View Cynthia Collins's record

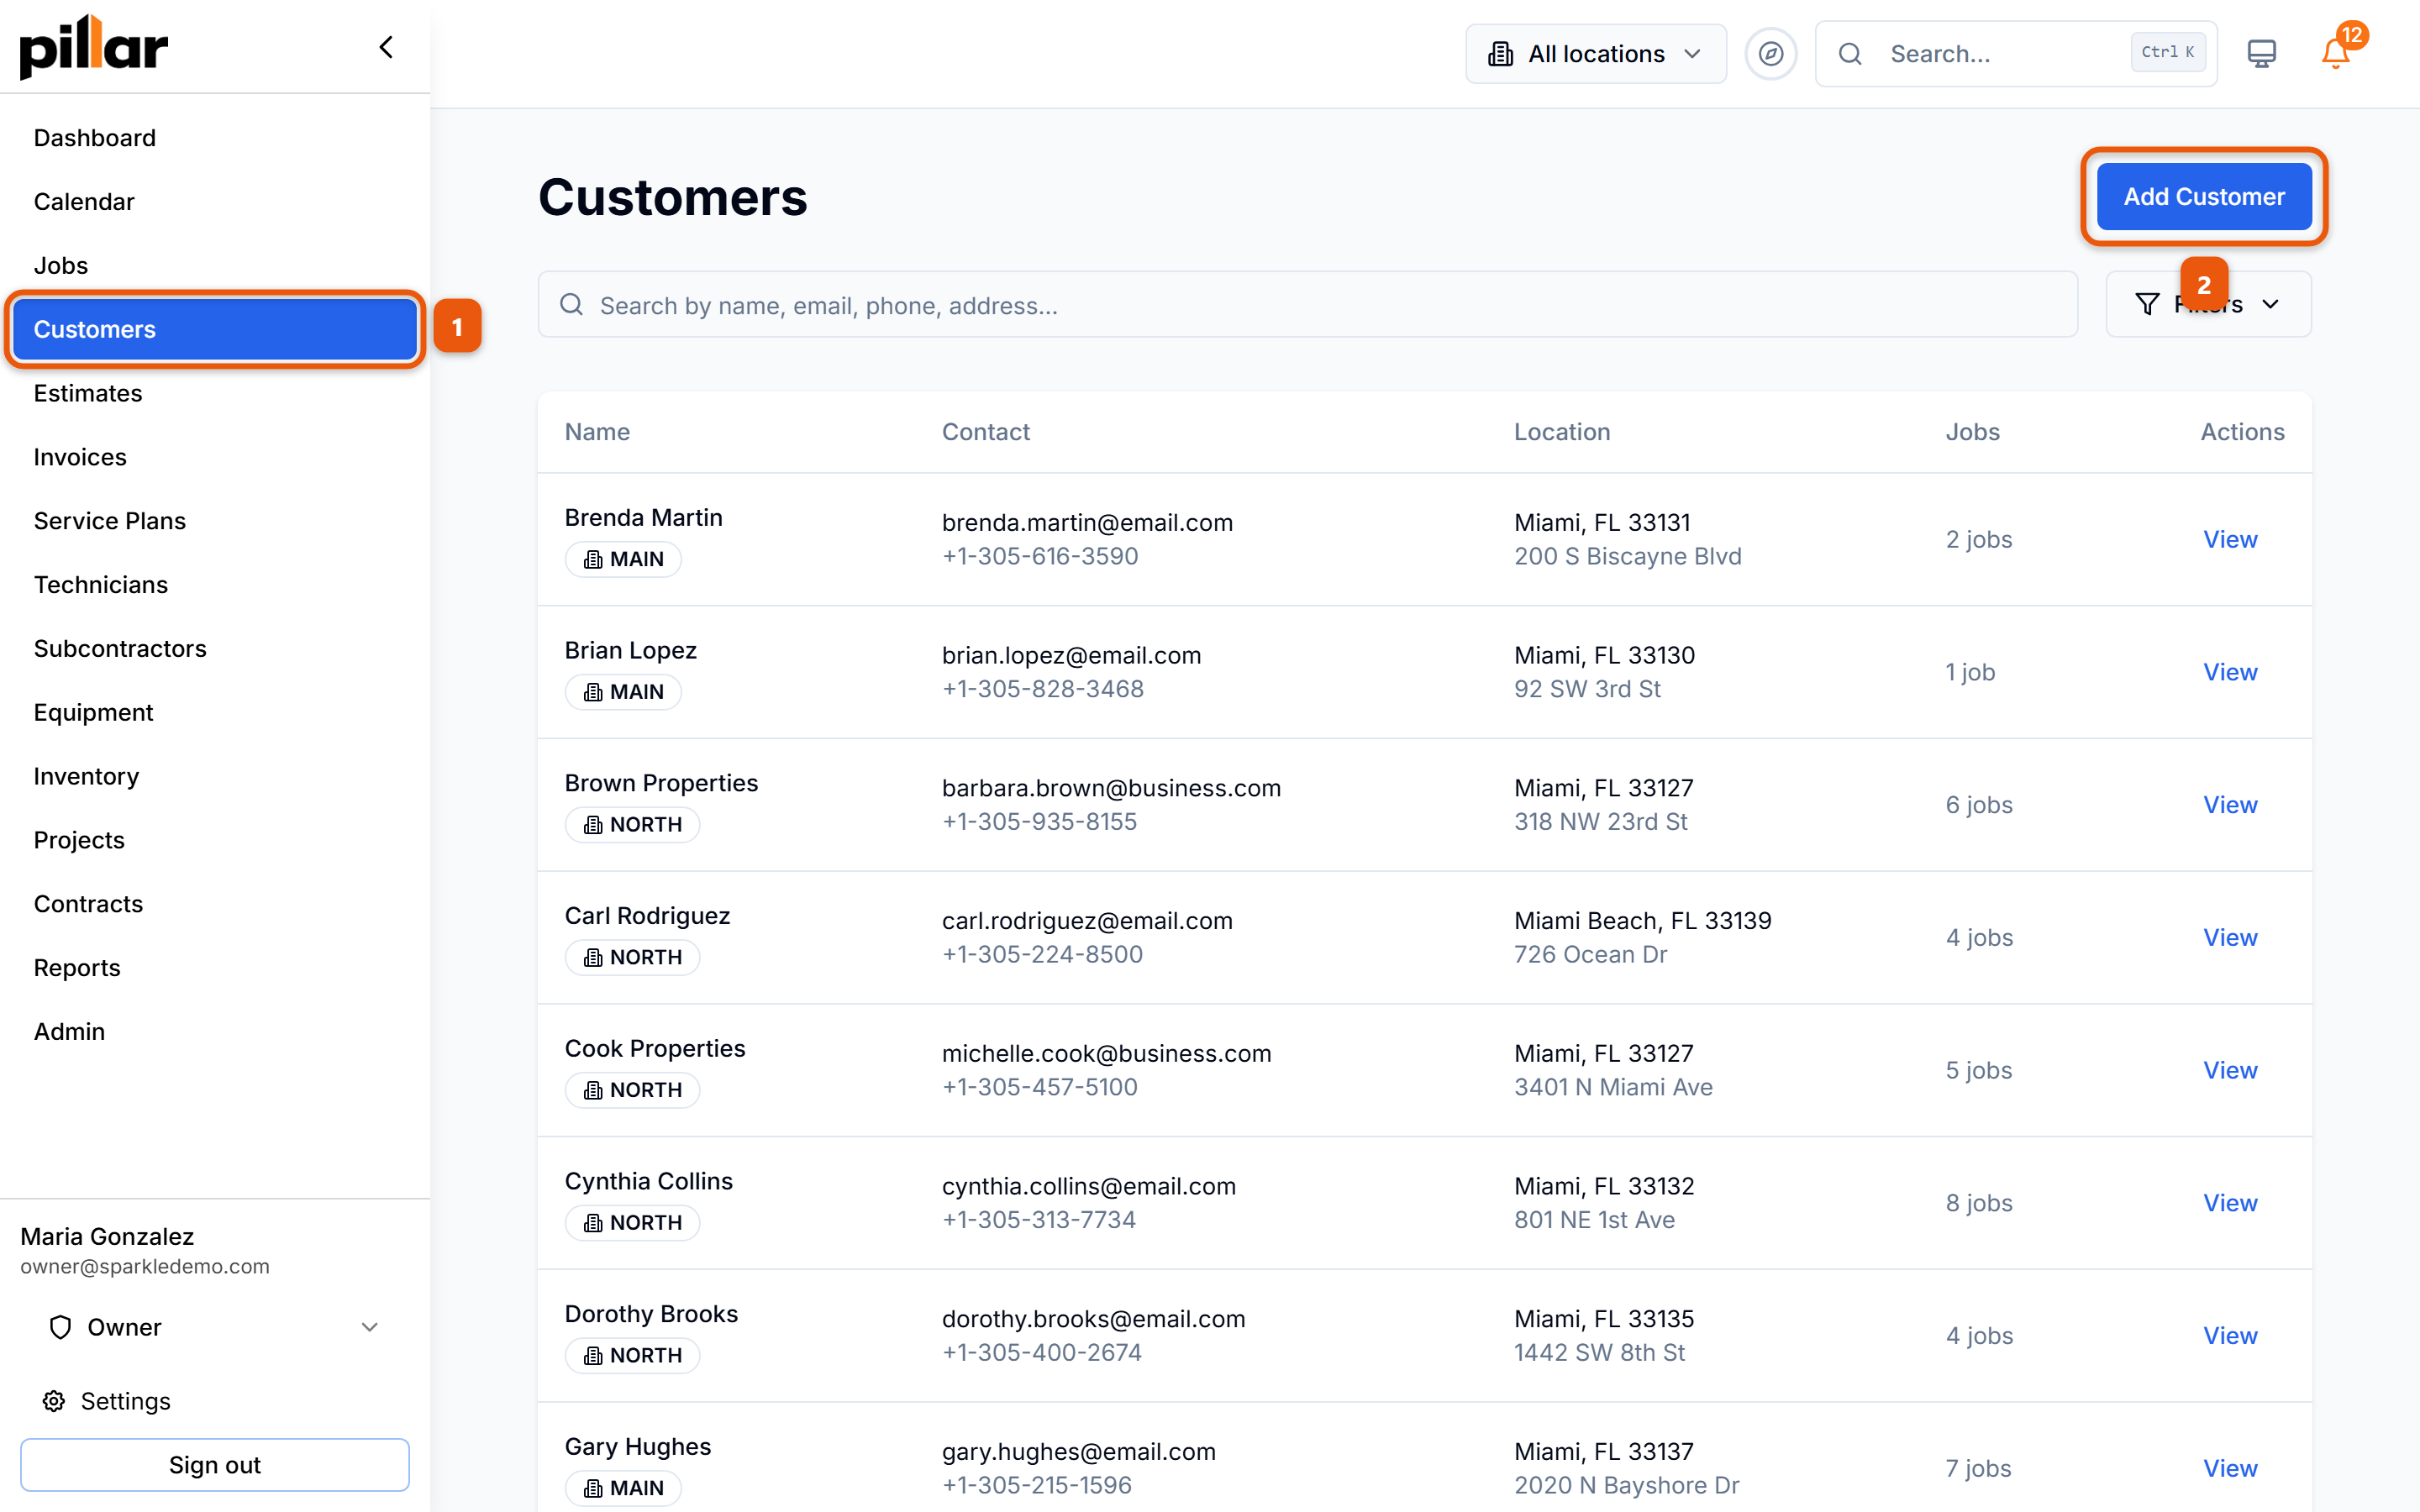point(2230,1203)
